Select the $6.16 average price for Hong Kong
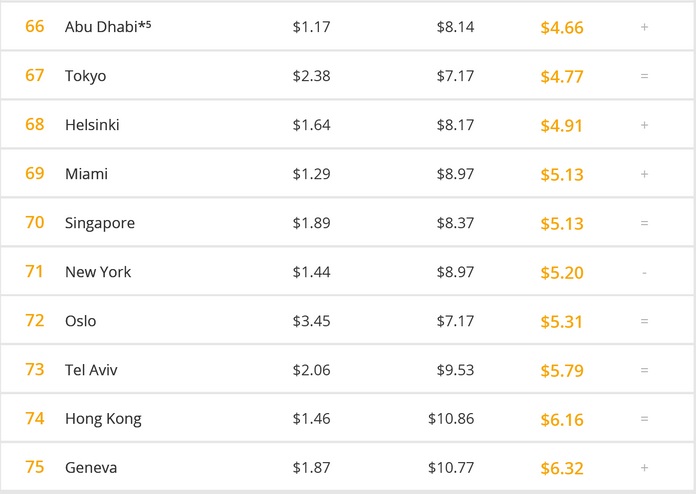Viewport: 696px width, 494px height. [561, 419]
